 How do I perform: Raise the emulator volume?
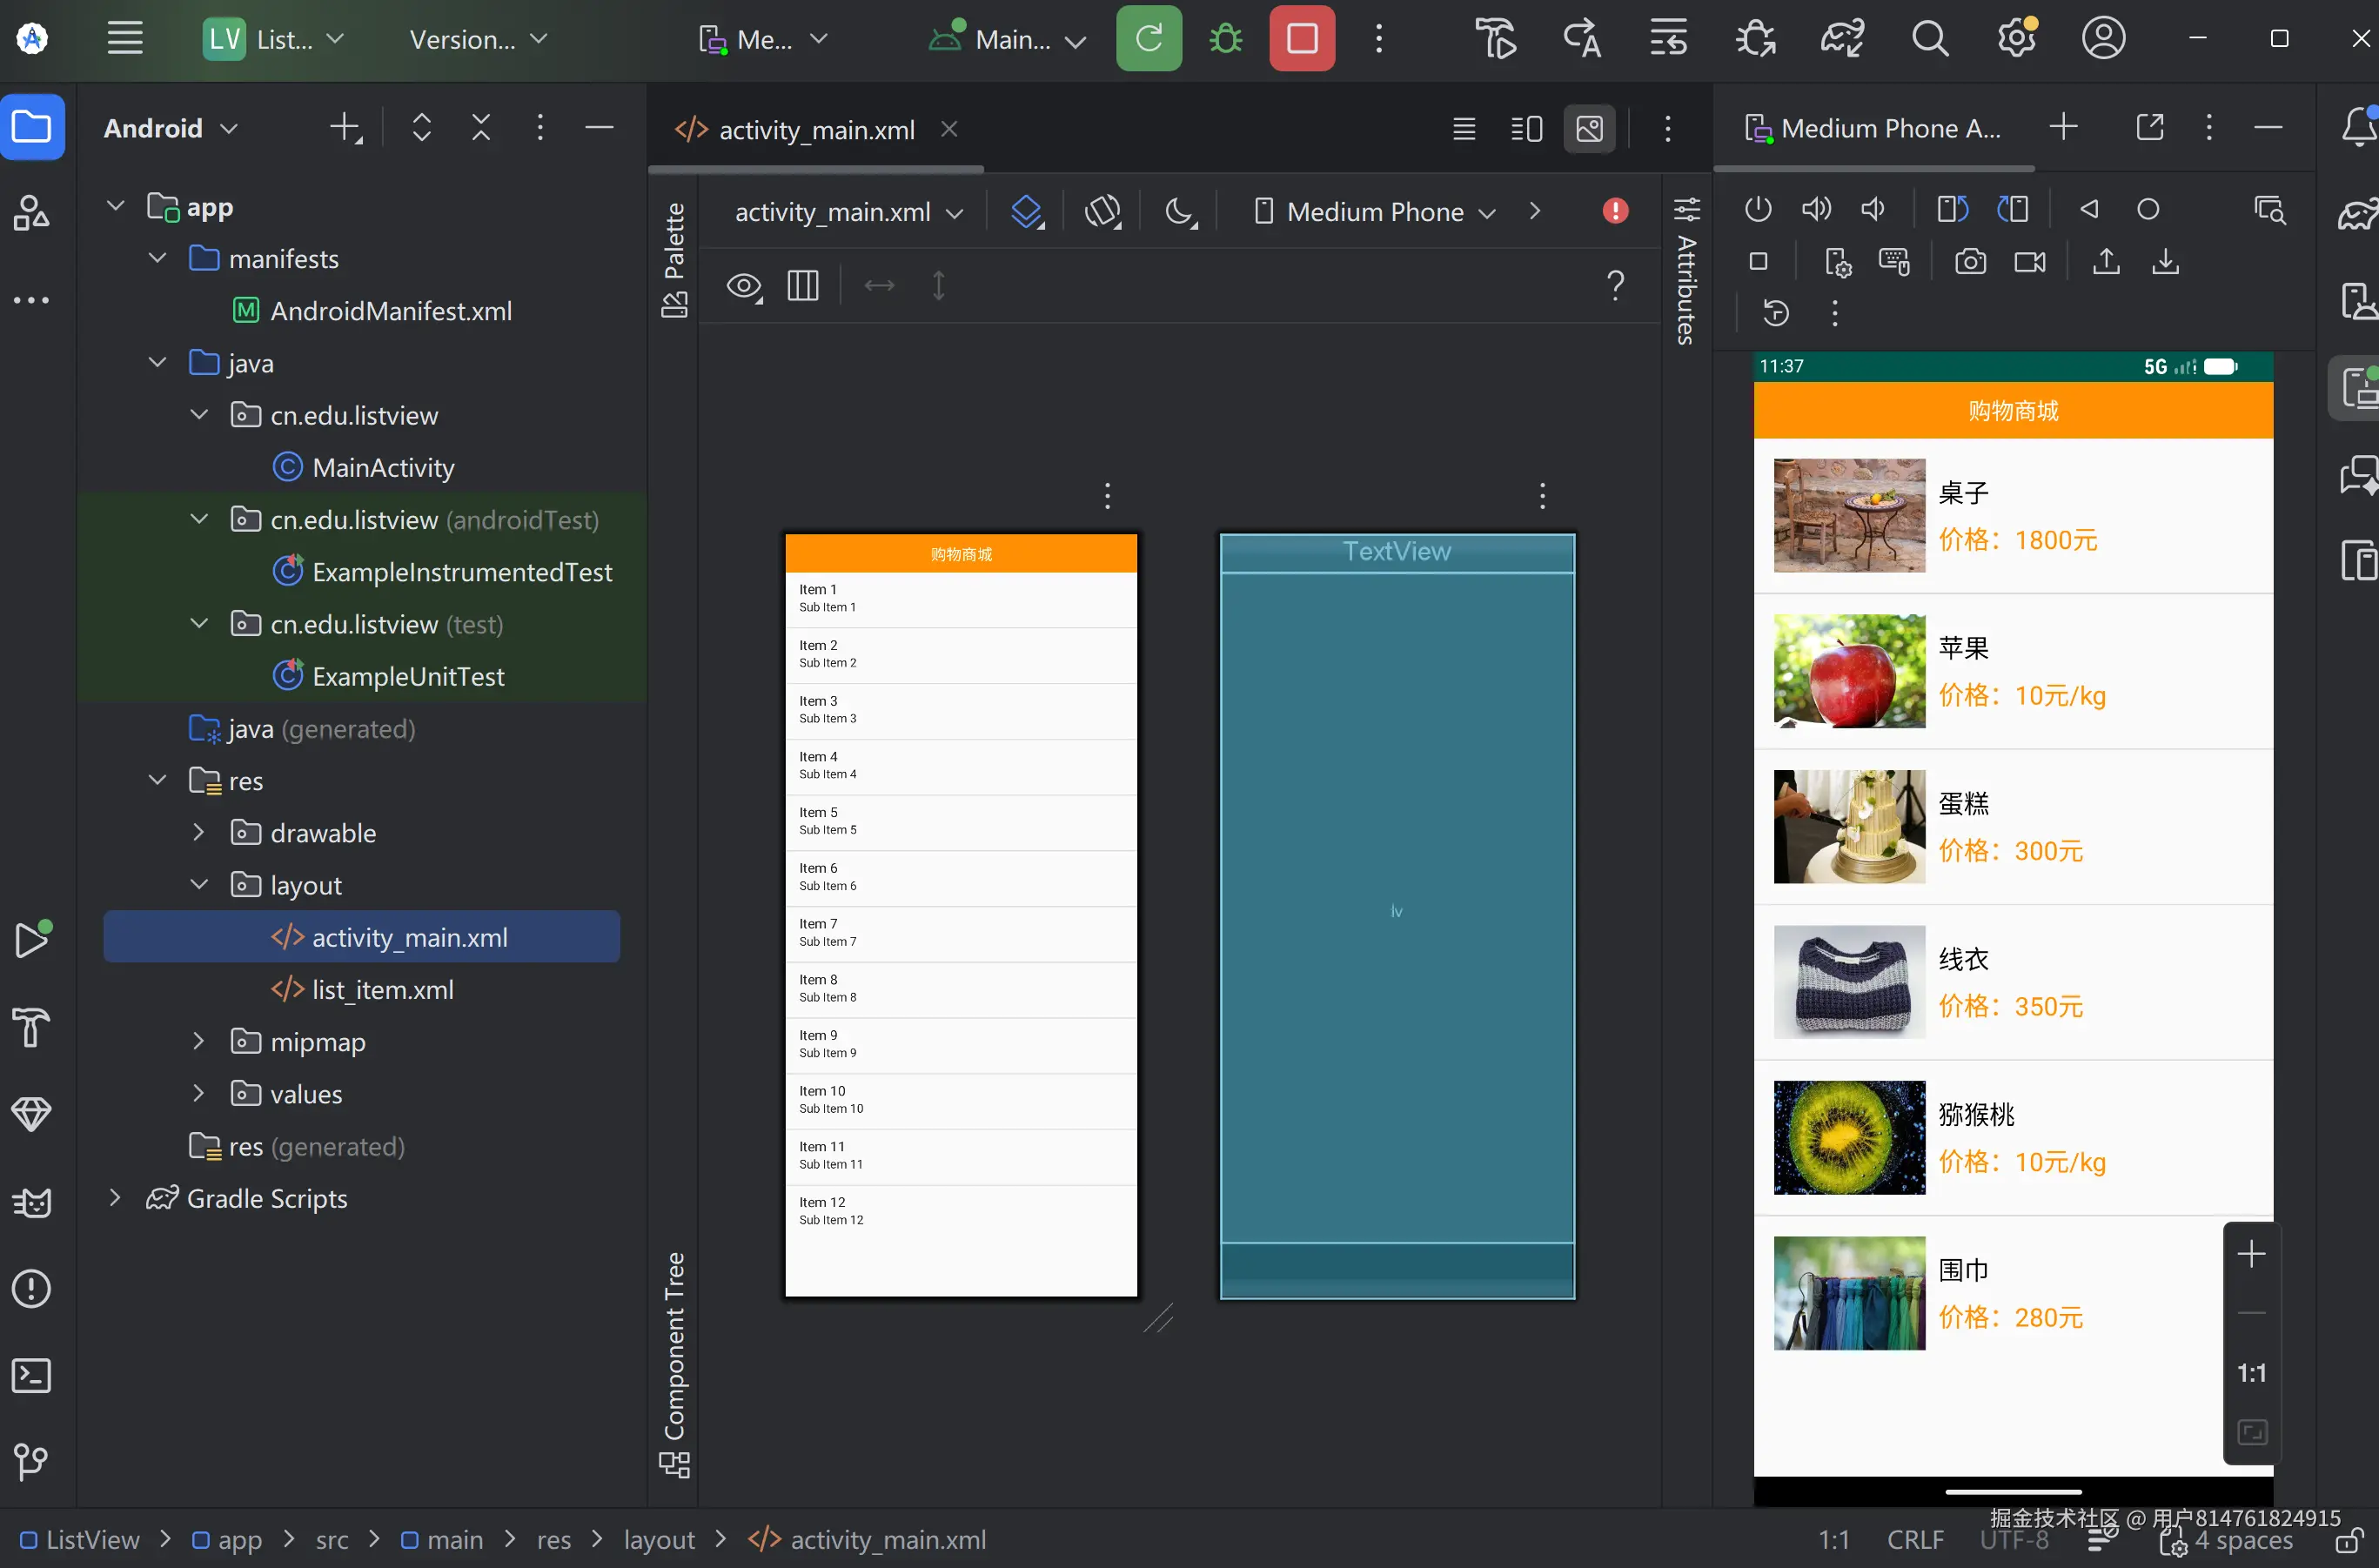(1816, 209)
